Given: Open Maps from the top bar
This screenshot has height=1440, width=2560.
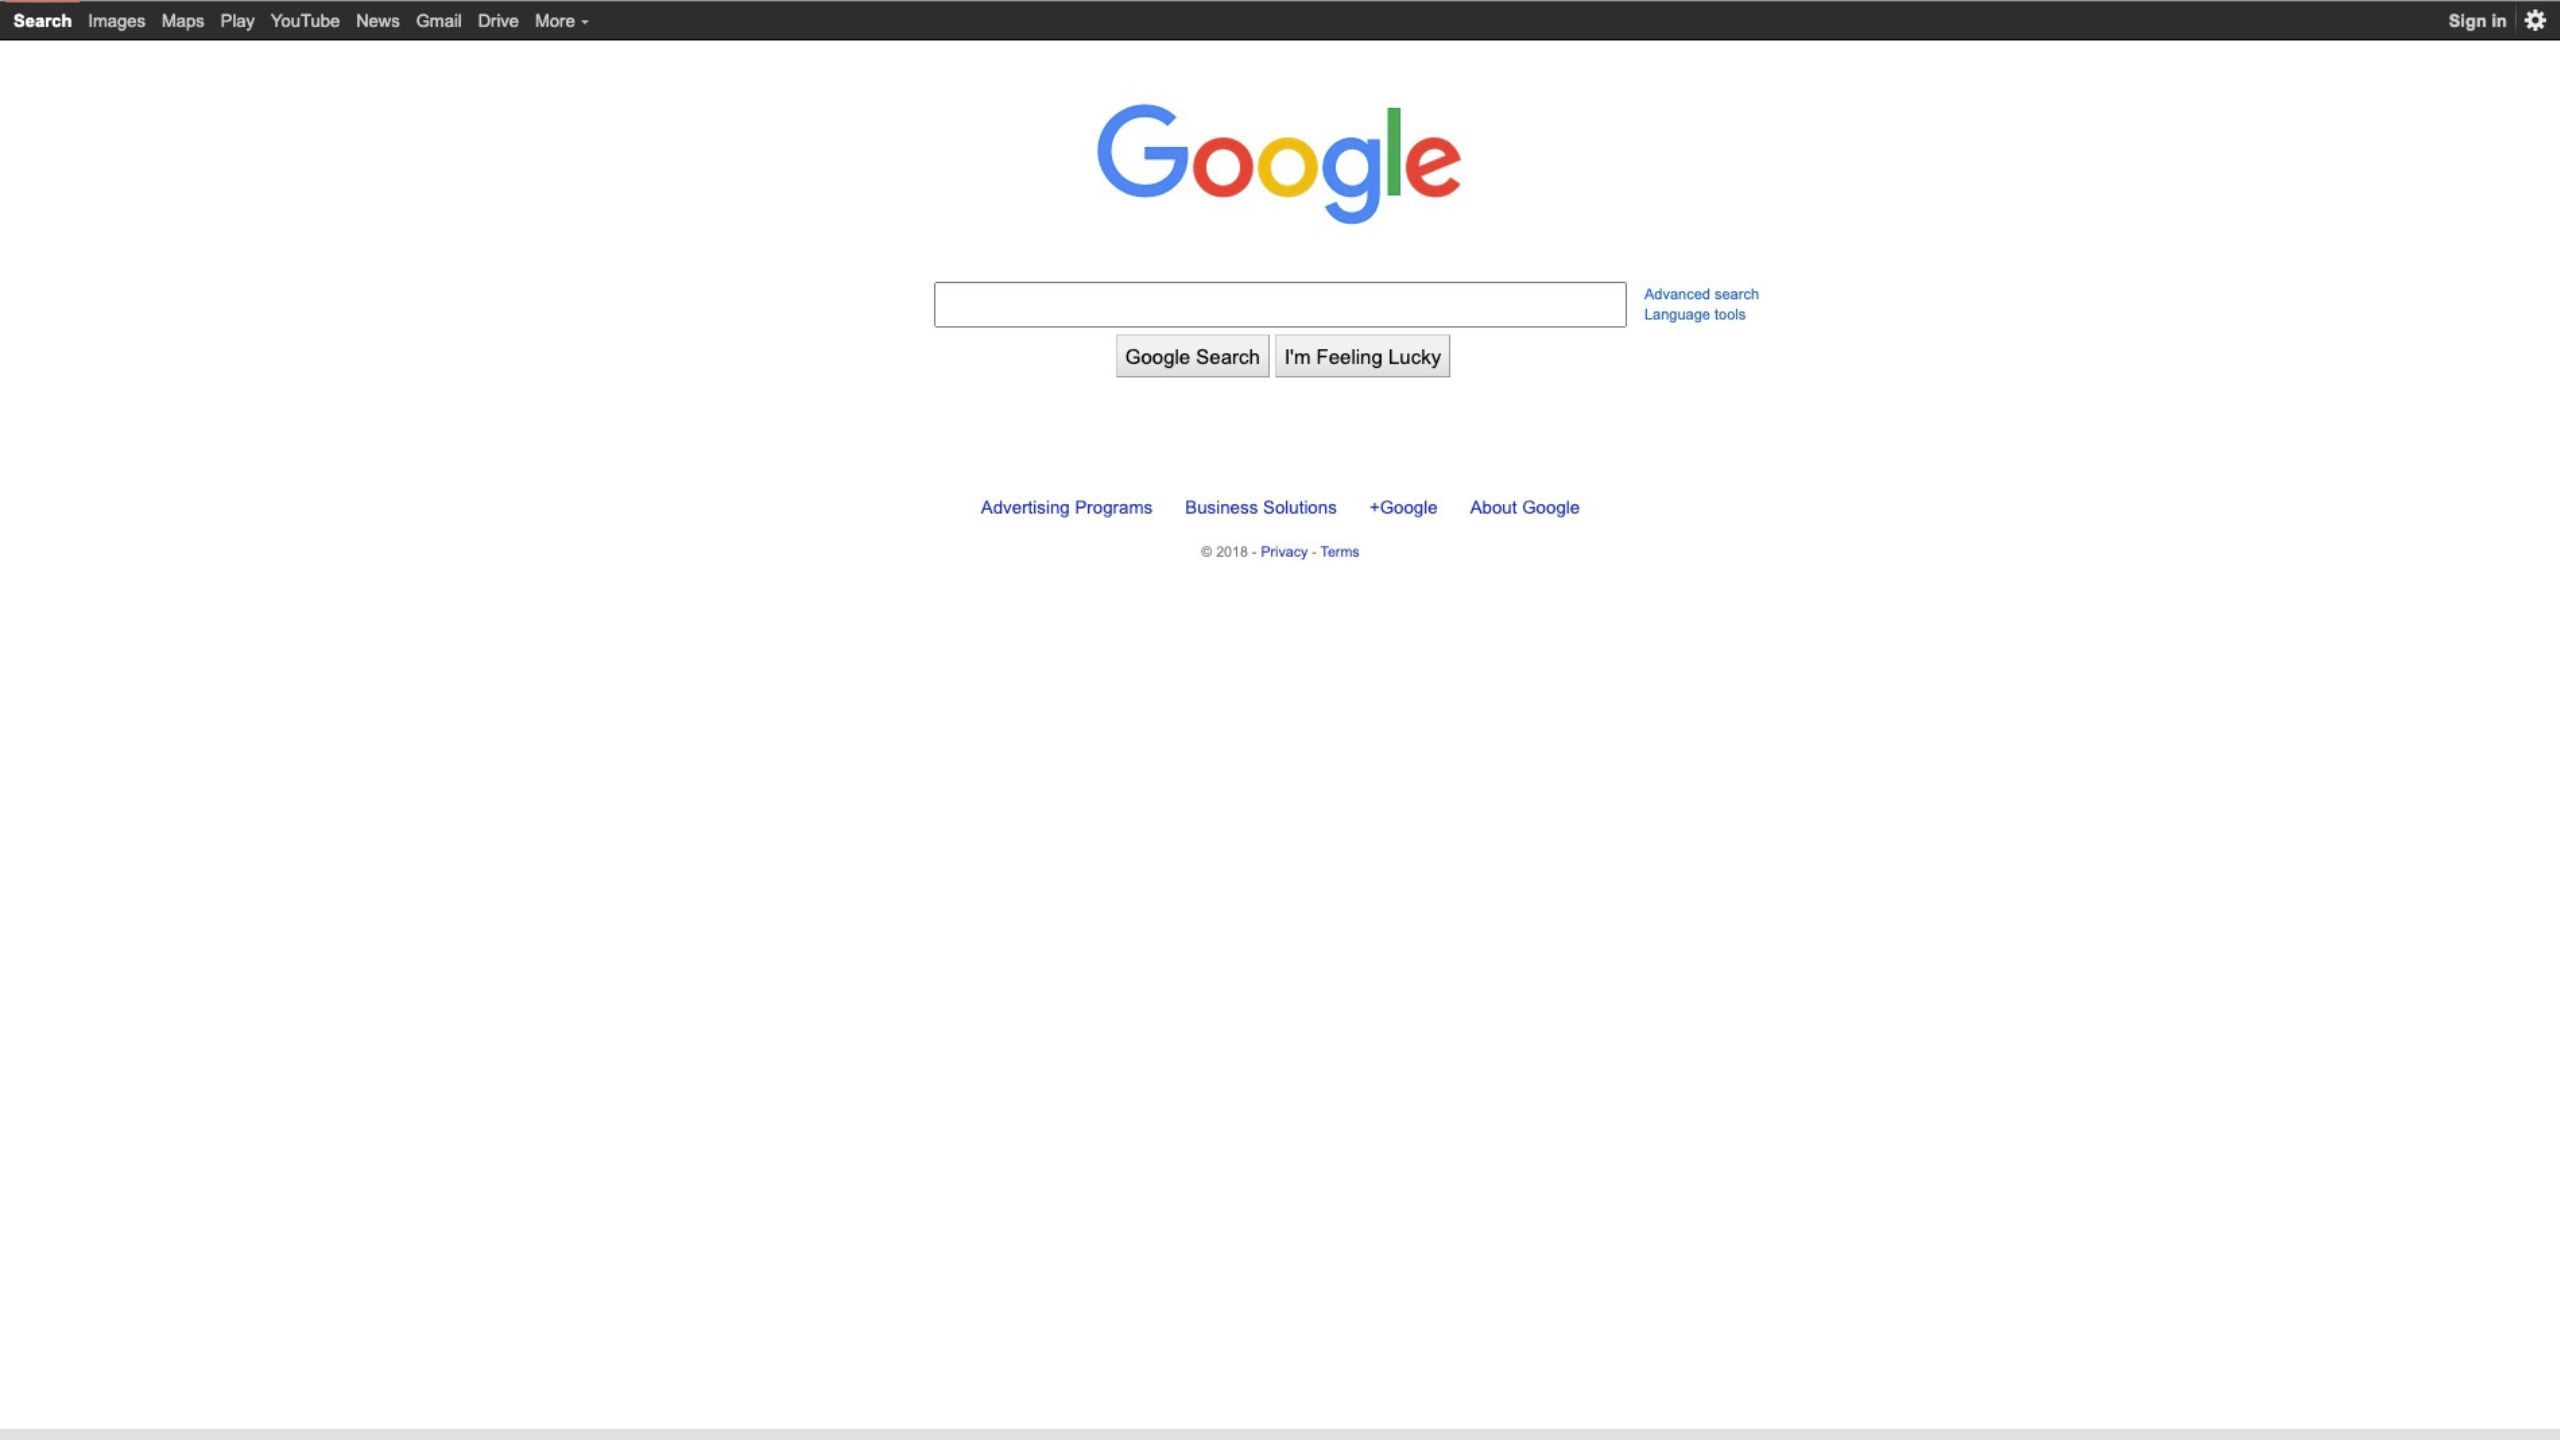Looking at the screenshot, I should (182, 21).
